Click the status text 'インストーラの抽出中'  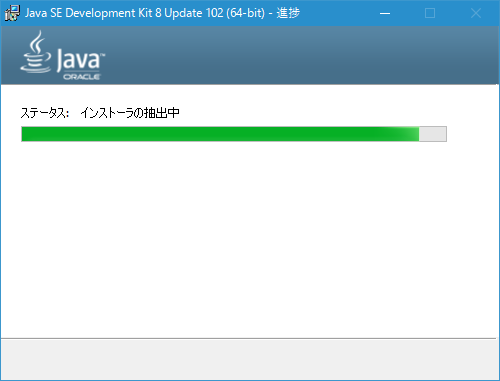click(130, 113)
